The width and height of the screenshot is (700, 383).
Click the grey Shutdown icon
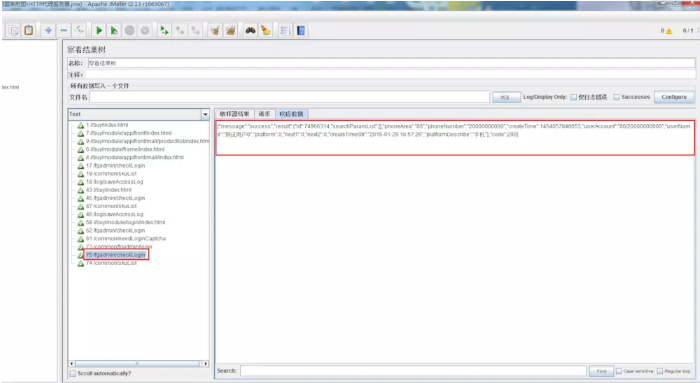145,30
